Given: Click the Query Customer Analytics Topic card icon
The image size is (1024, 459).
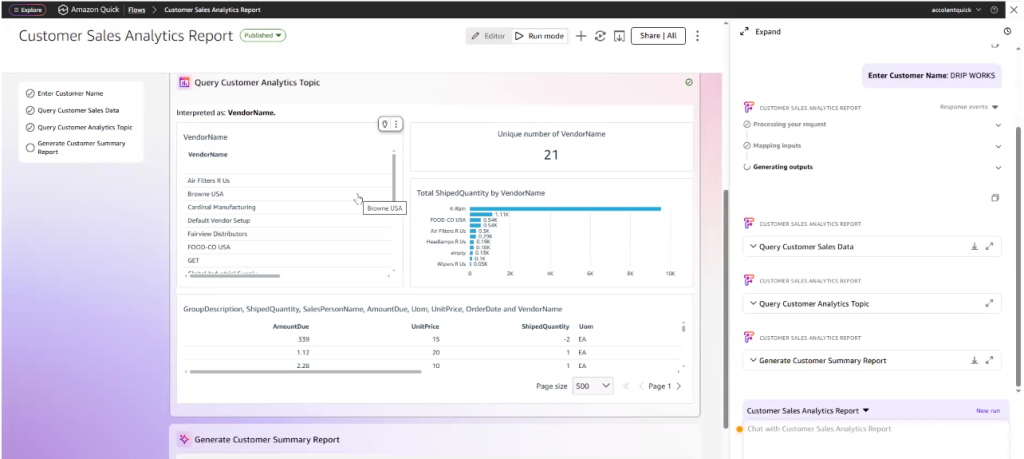Looking at the screenshot, I should click(184, 82).
